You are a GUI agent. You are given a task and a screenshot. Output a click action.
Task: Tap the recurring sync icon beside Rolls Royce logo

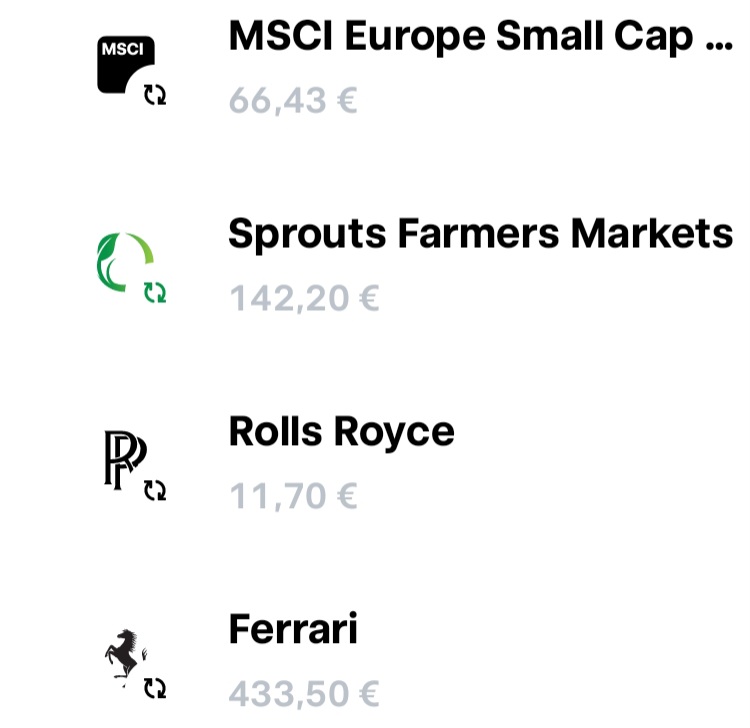point(155,490)
